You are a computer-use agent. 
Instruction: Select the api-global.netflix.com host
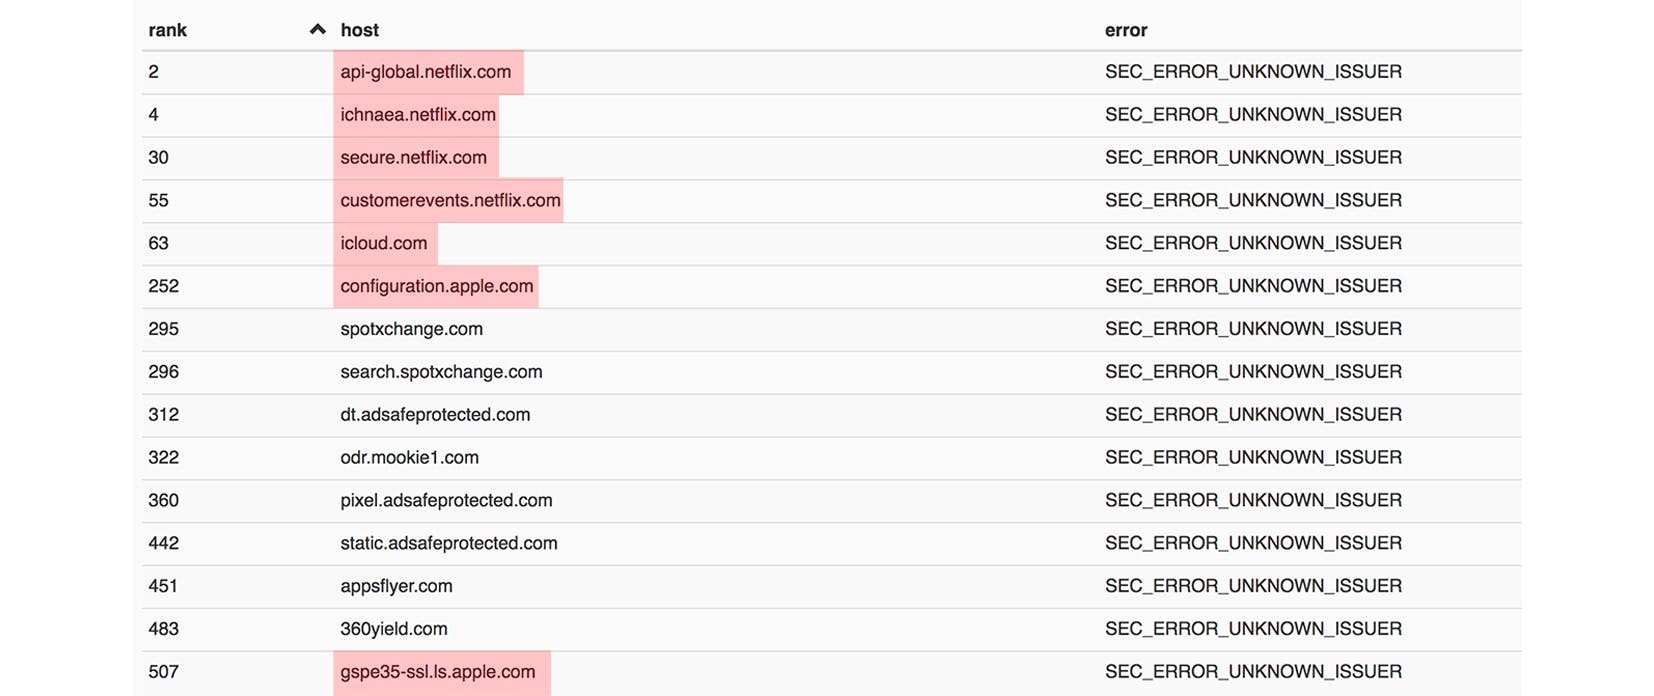(425, 72)
